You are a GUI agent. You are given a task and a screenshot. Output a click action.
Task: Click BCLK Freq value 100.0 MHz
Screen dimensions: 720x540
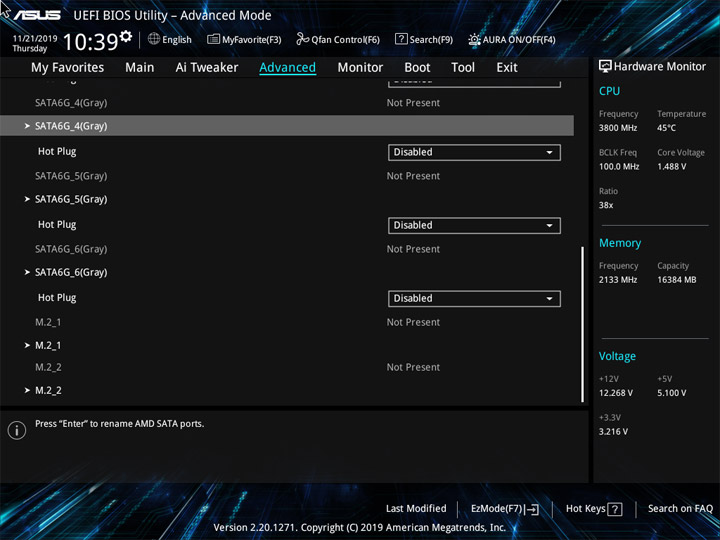tap(619, 166)
